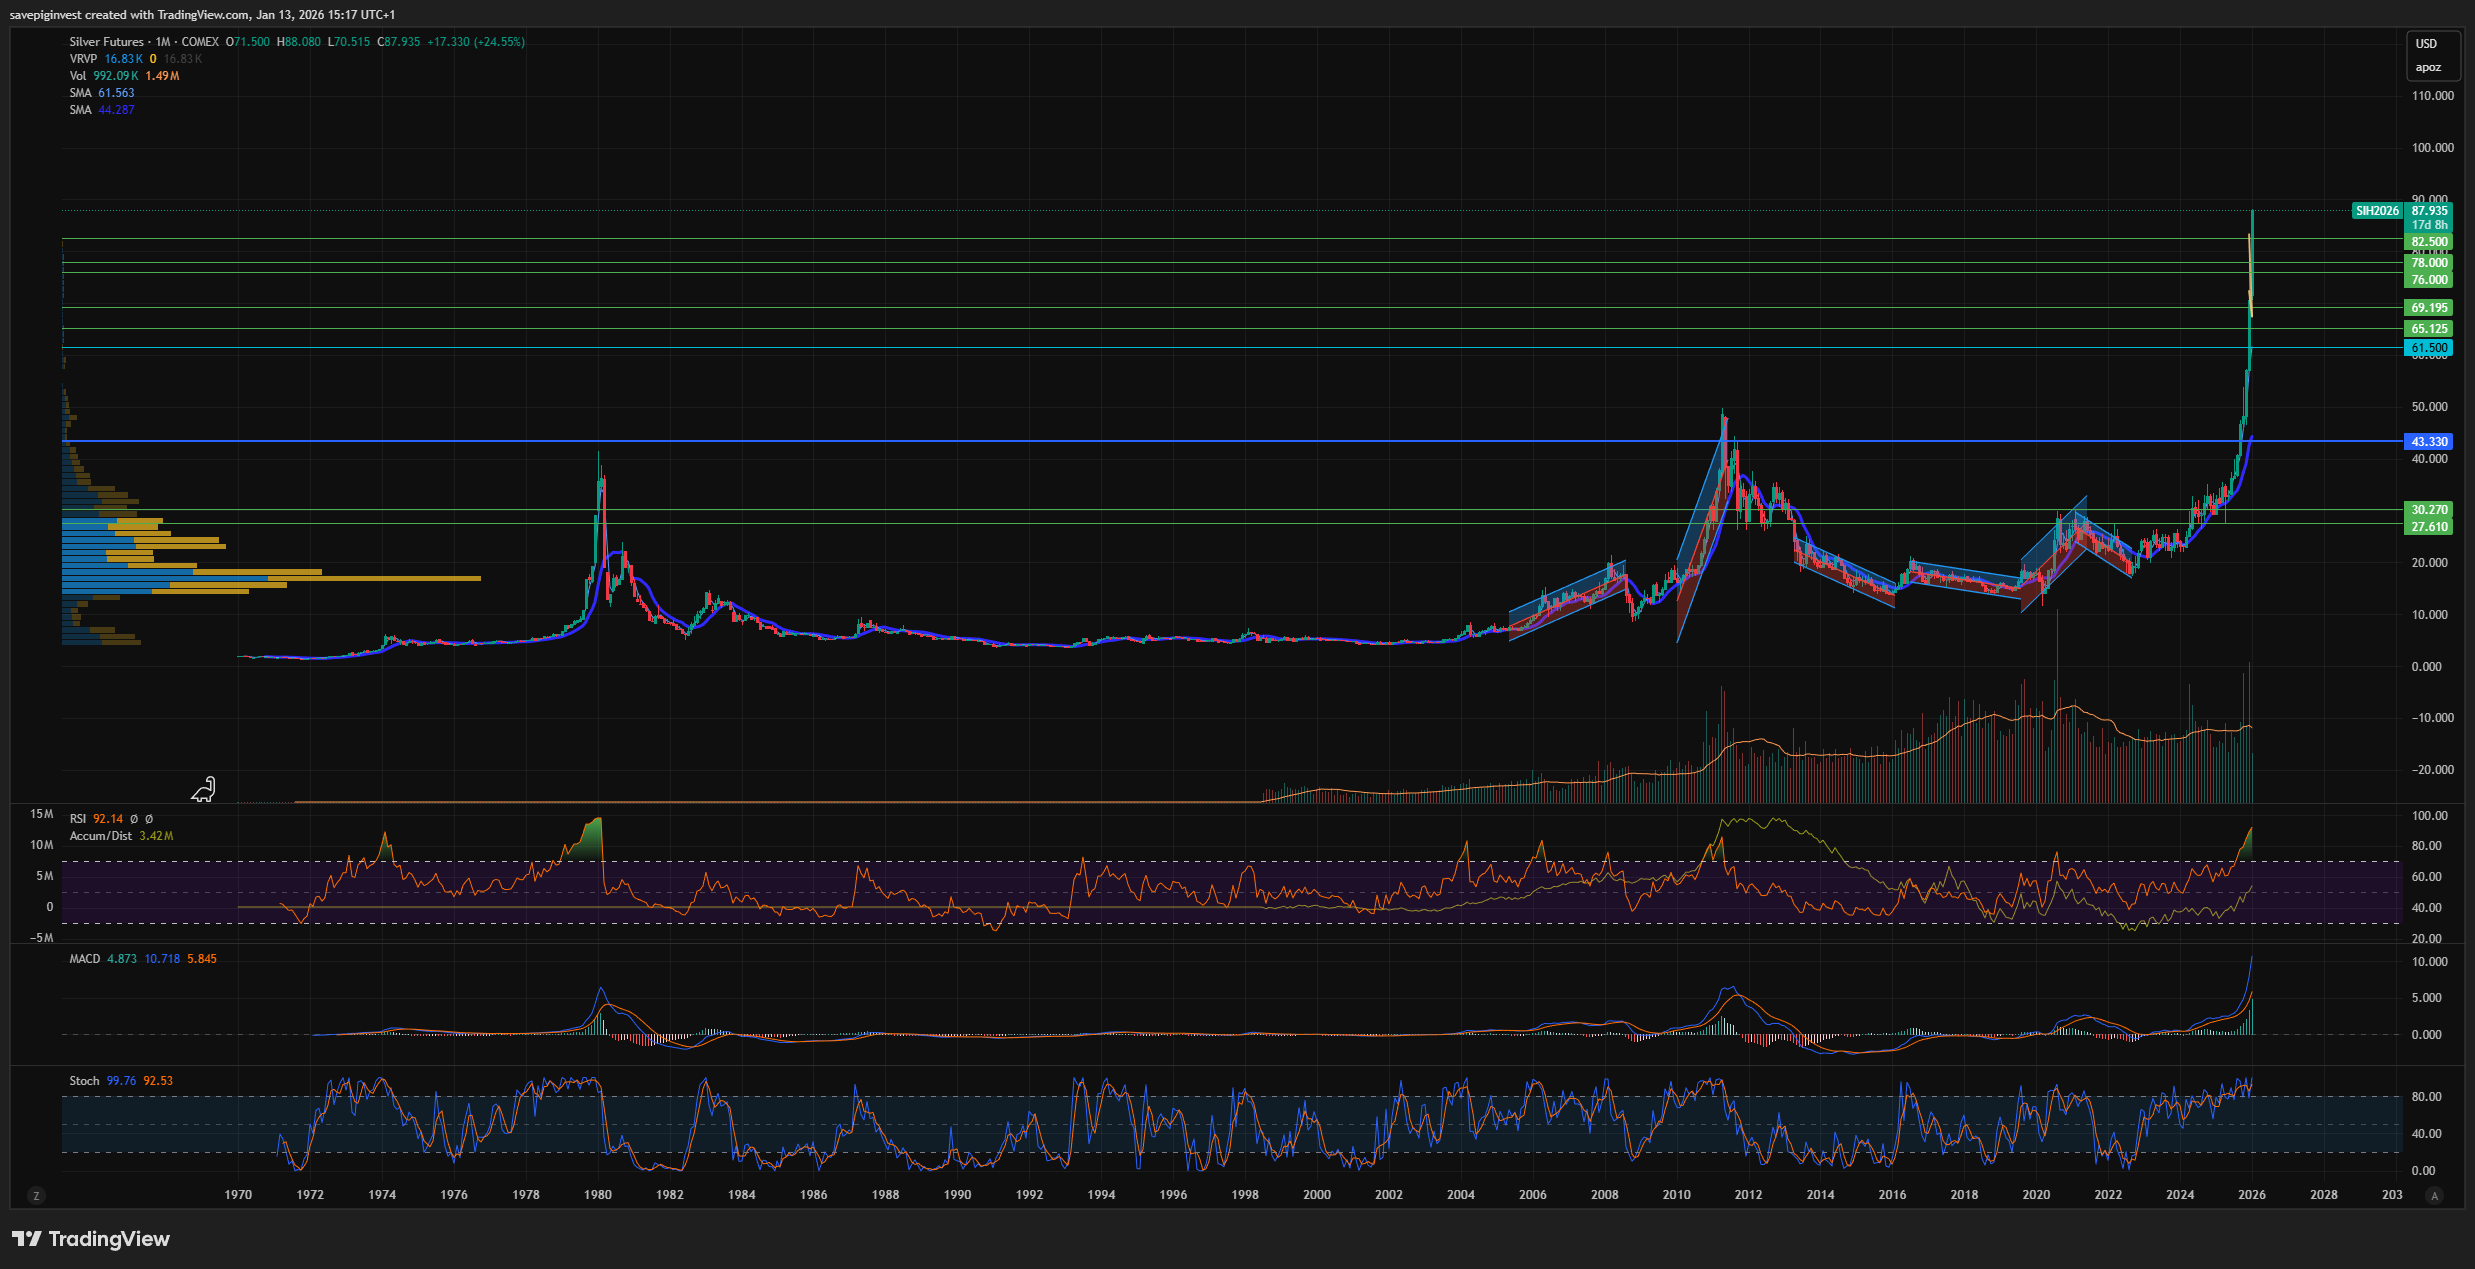Click the 87.935 current price label

(2429, 211)
